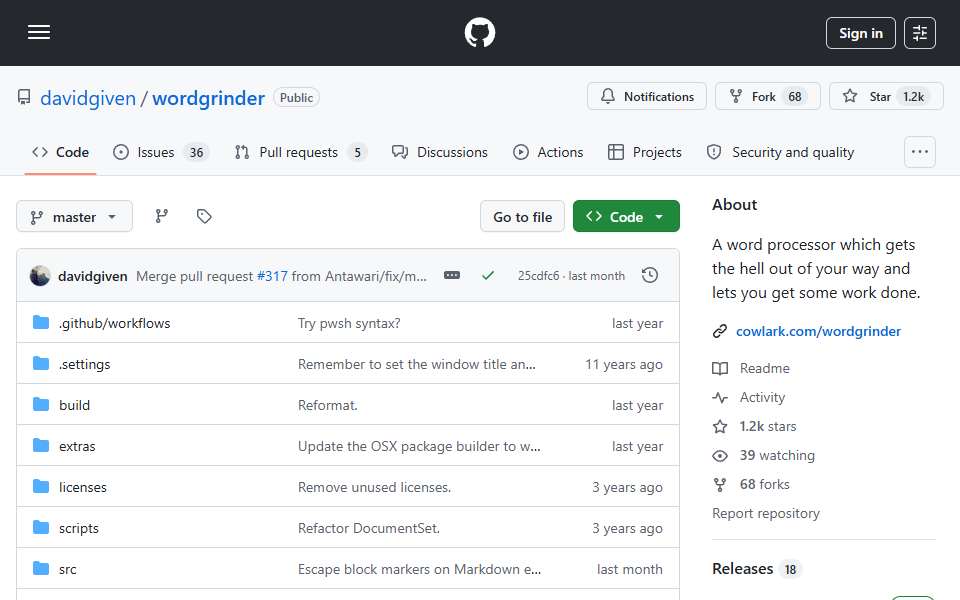The height and width of the screenshot is (600, 960).
Task: Open the Security and quality tab
Action: (x=780, y=152)
